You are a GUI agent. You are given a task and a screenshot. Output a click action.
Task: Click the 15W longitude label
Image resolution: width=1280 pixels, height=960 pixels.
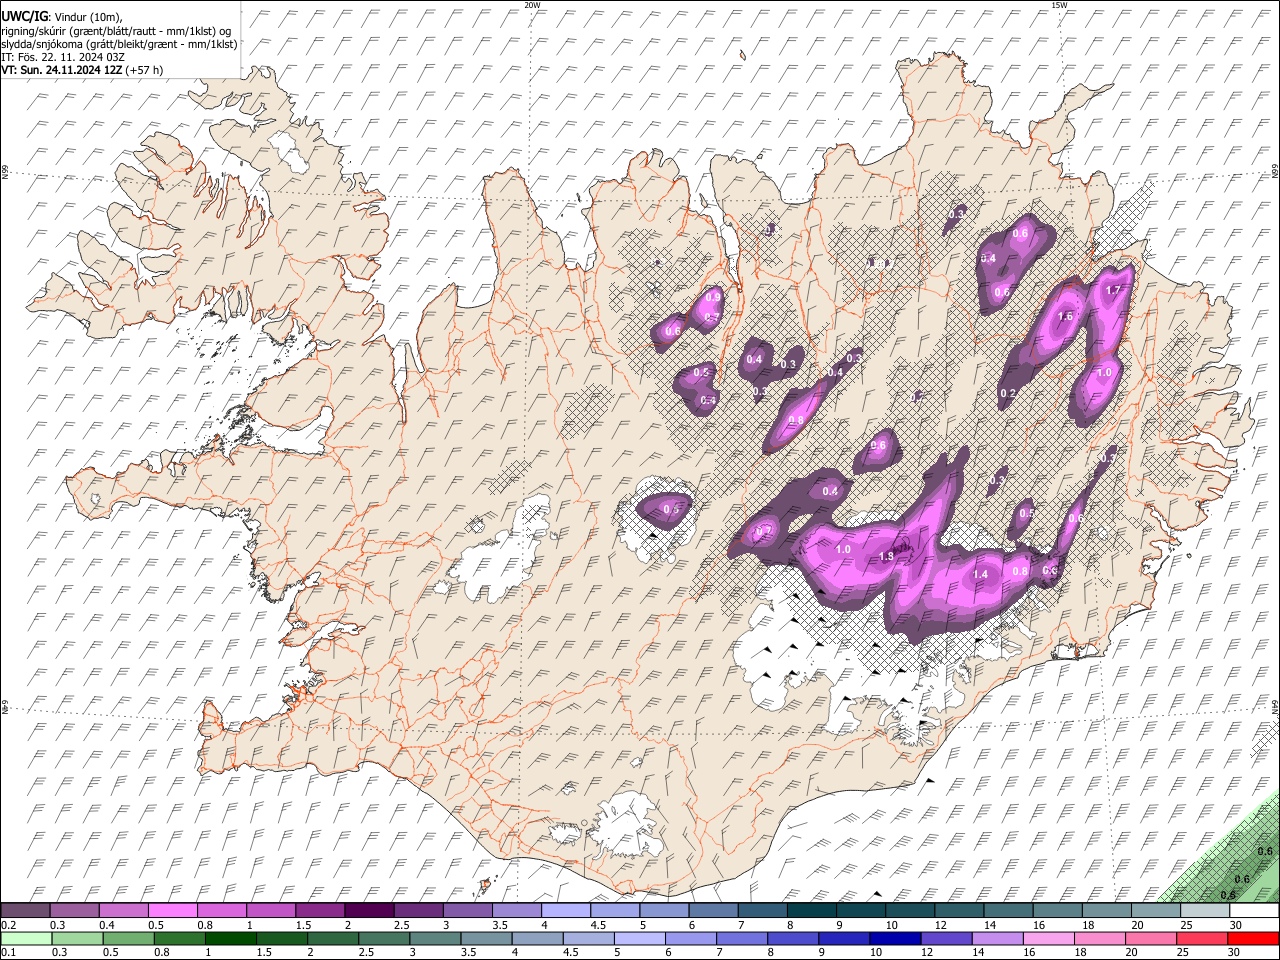[x=1058, y=5]
